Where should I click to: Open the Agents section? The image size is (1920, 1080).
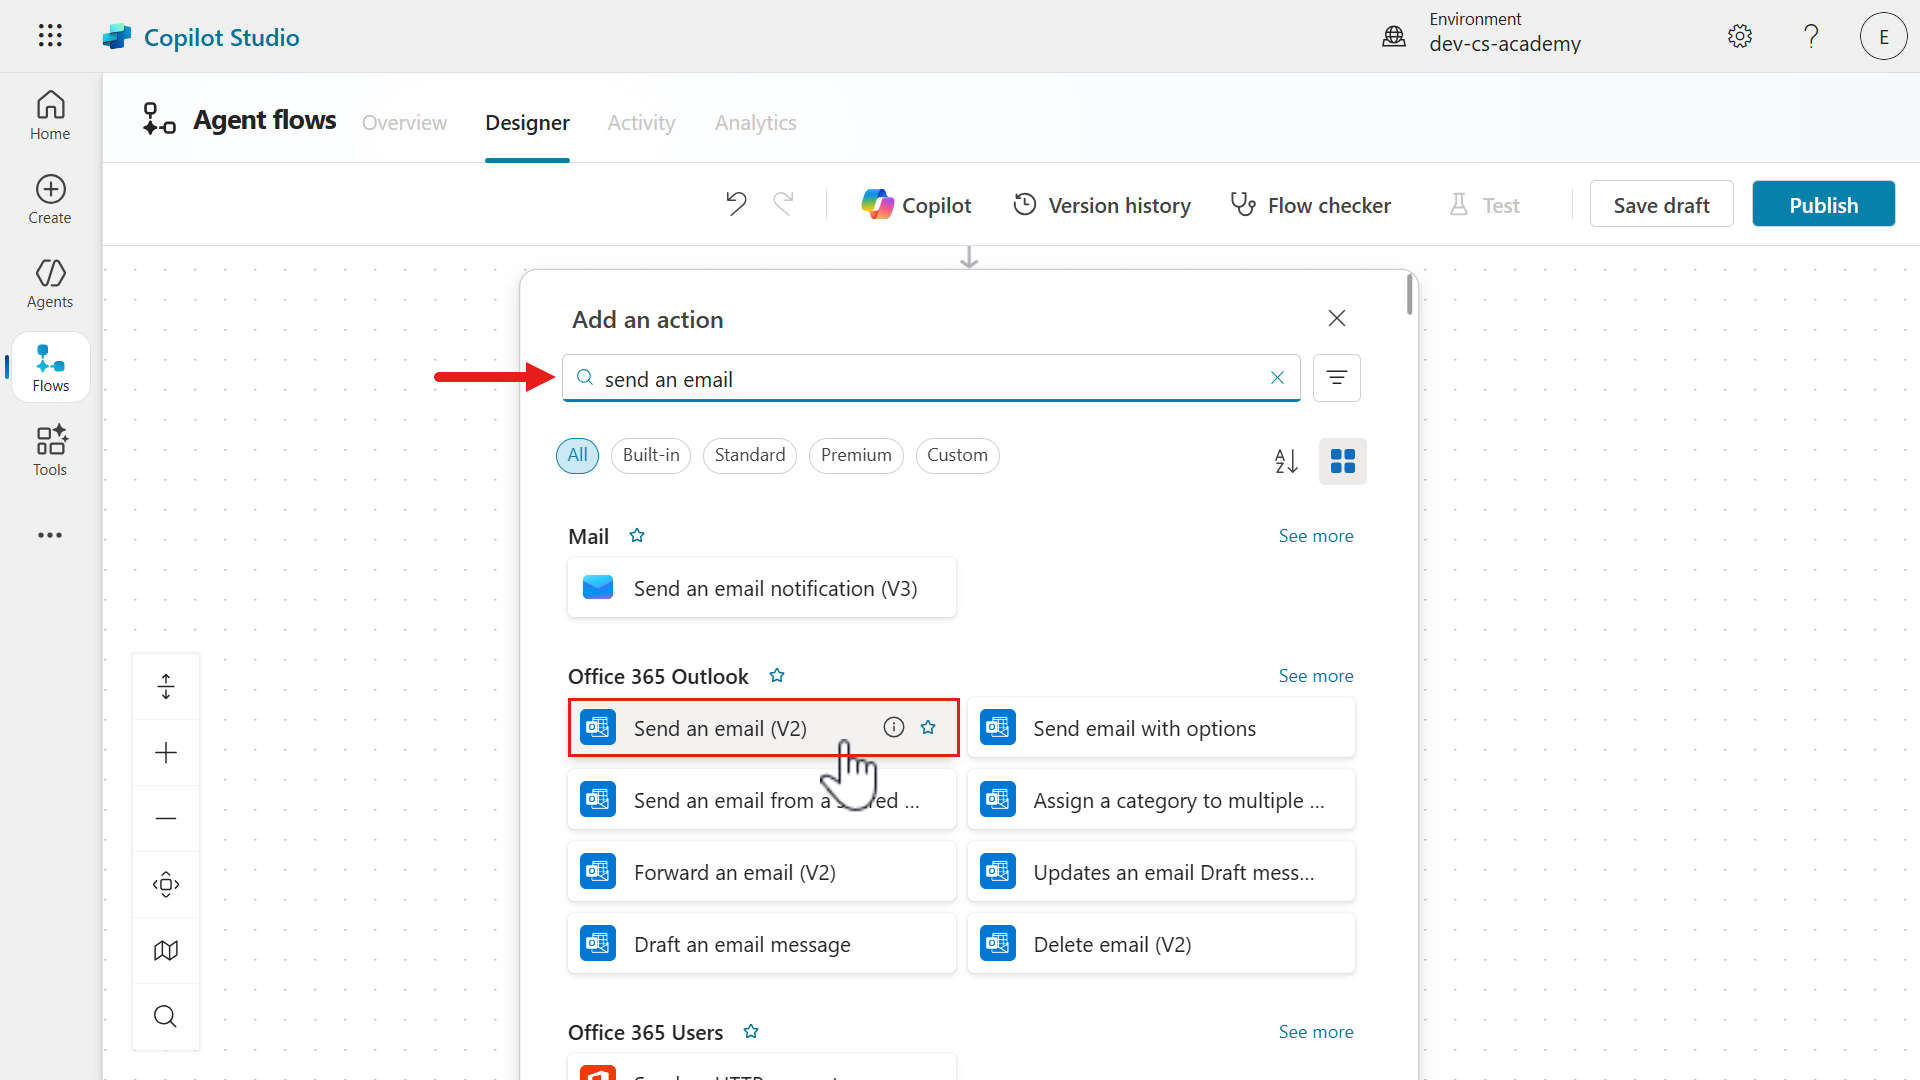(49, 283)
